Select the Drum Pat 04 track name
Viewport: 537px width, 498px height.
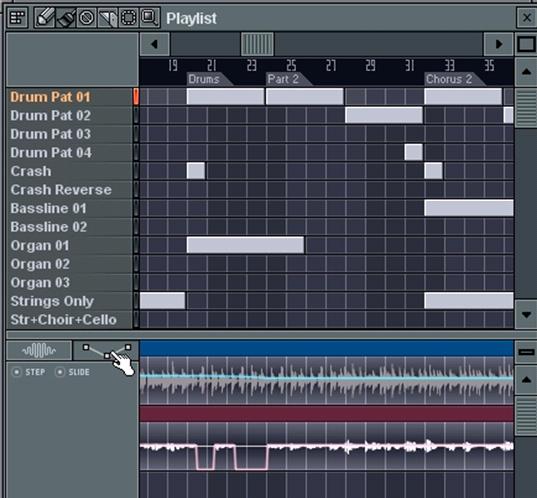pyautogui.click(x=51, y=152)
